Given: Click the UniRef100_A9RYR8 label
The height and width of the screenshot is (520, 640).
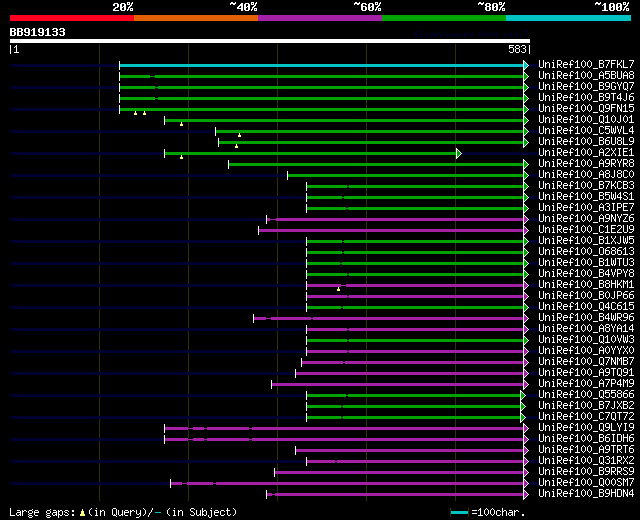Looking at the screenshot, I should (x=586, y=163).
